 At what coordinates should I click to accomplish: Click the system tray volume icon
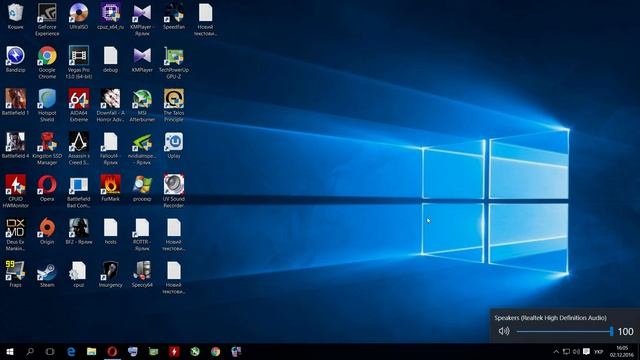coord(576,351)
